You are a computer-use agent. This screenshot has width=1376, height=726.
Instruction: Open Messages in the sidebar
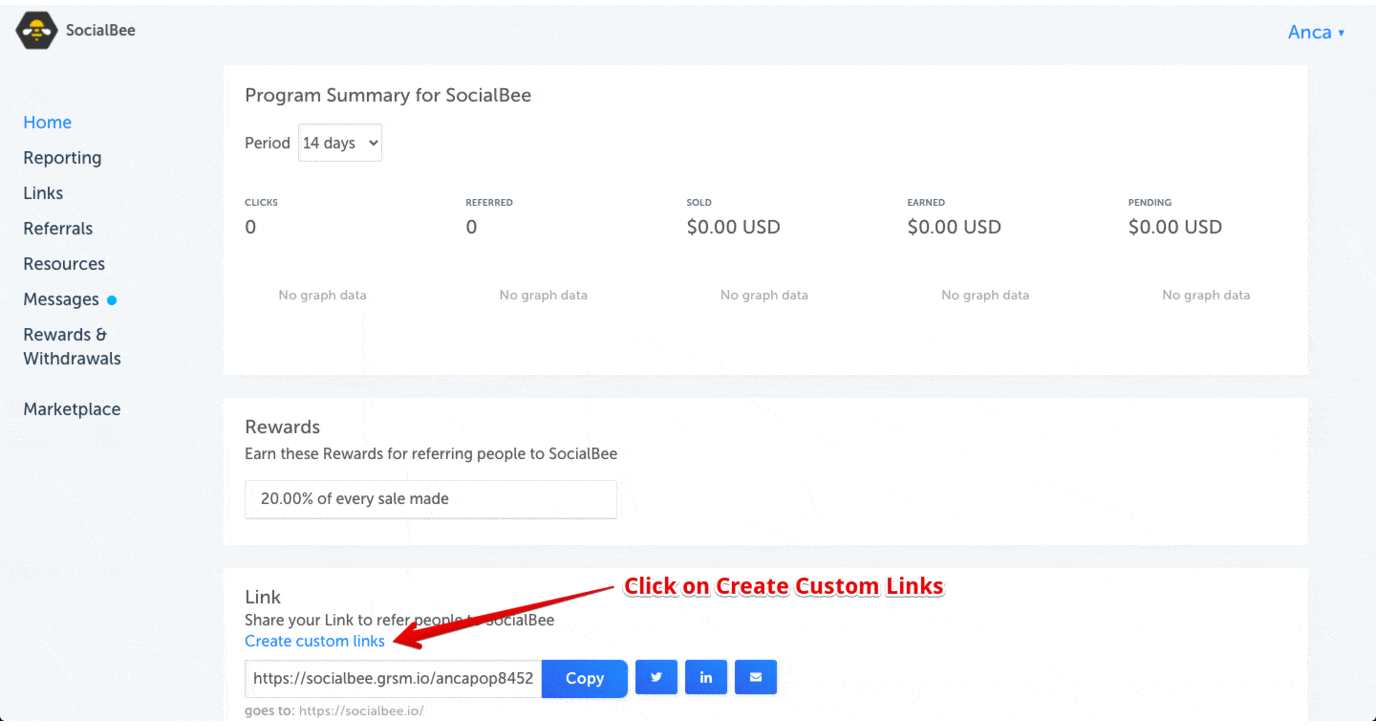[61, 300]
